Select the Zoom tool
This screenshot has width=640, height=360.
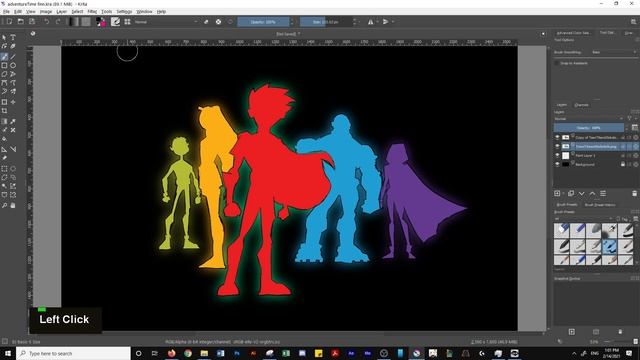pyautogui.click(x=4, y=205)
